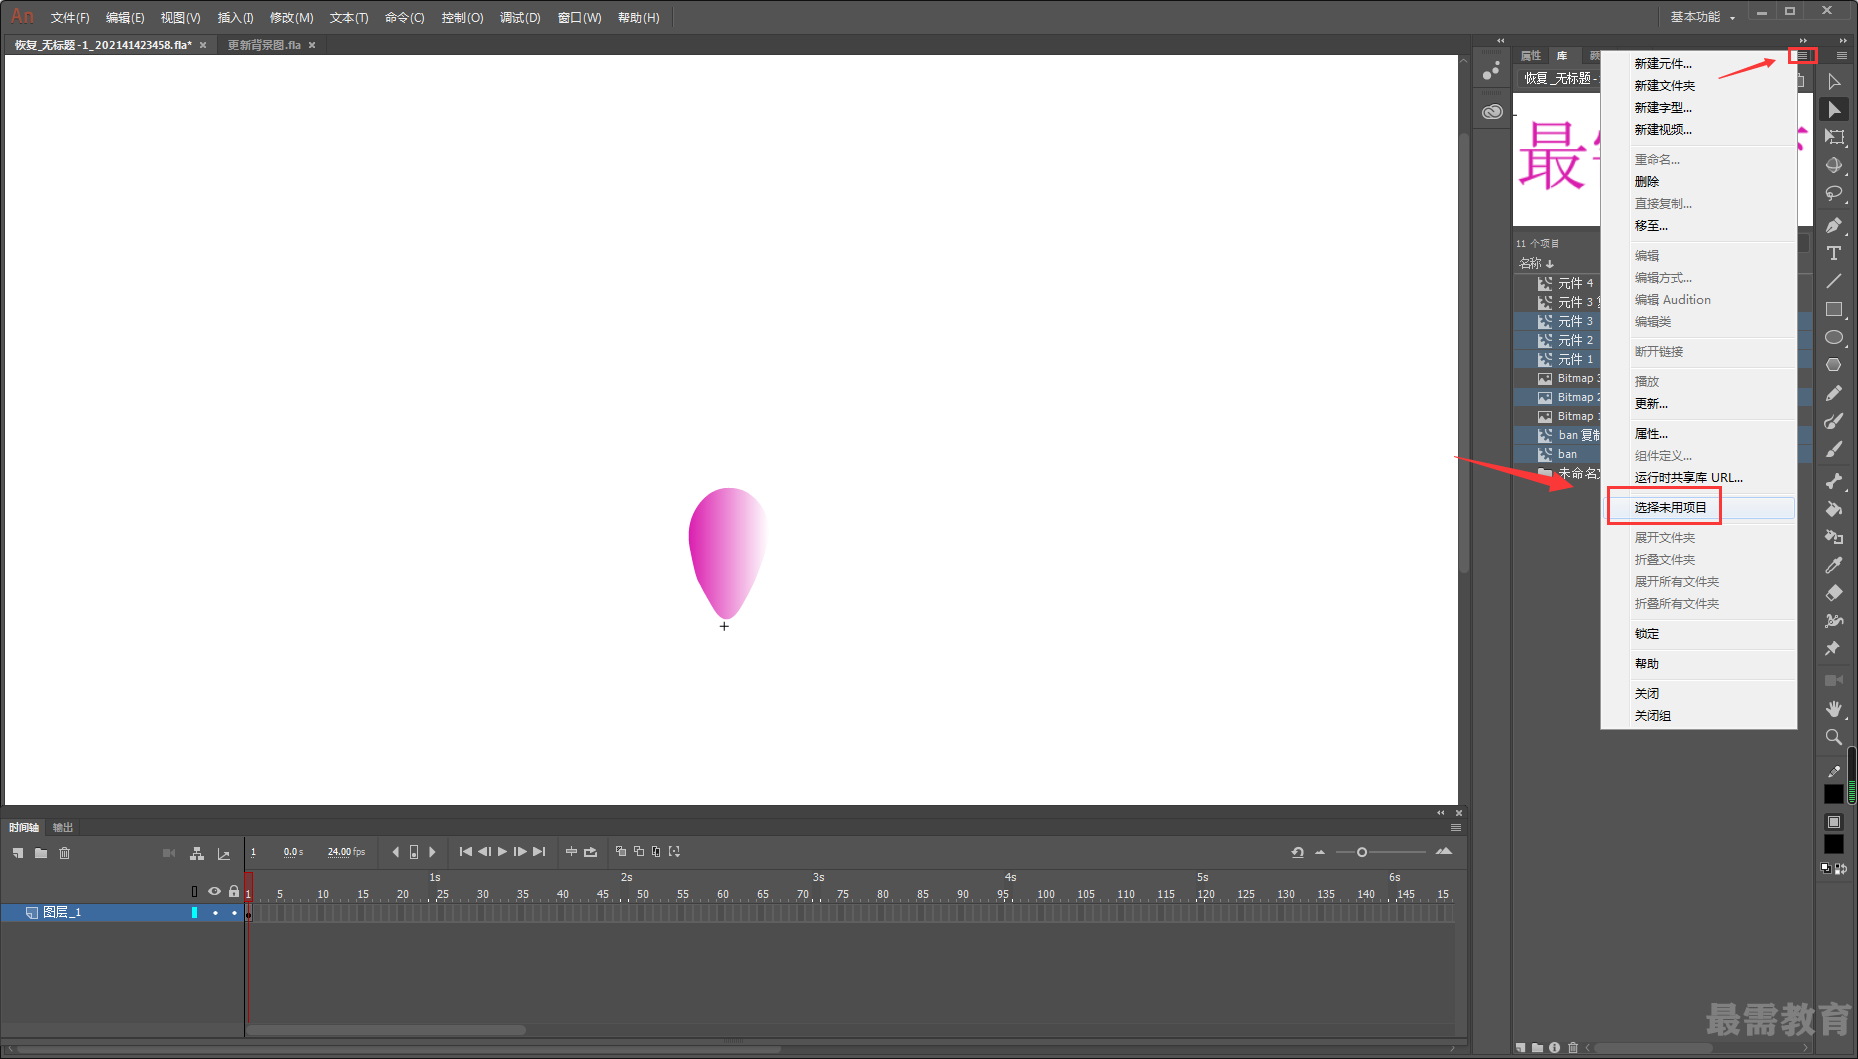
Task: Select the Width tool
Action: click(x=1834, y=621)
